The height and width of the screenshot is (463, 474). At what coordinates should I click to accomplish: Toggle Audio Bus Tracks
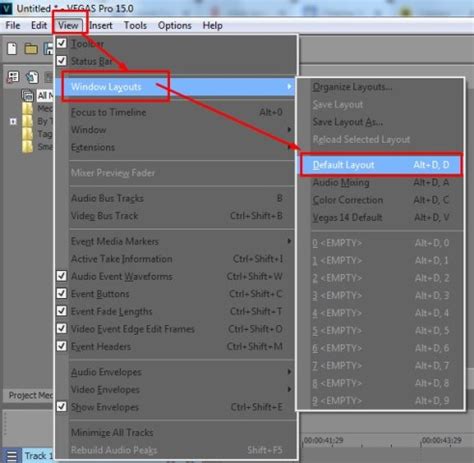175,198
